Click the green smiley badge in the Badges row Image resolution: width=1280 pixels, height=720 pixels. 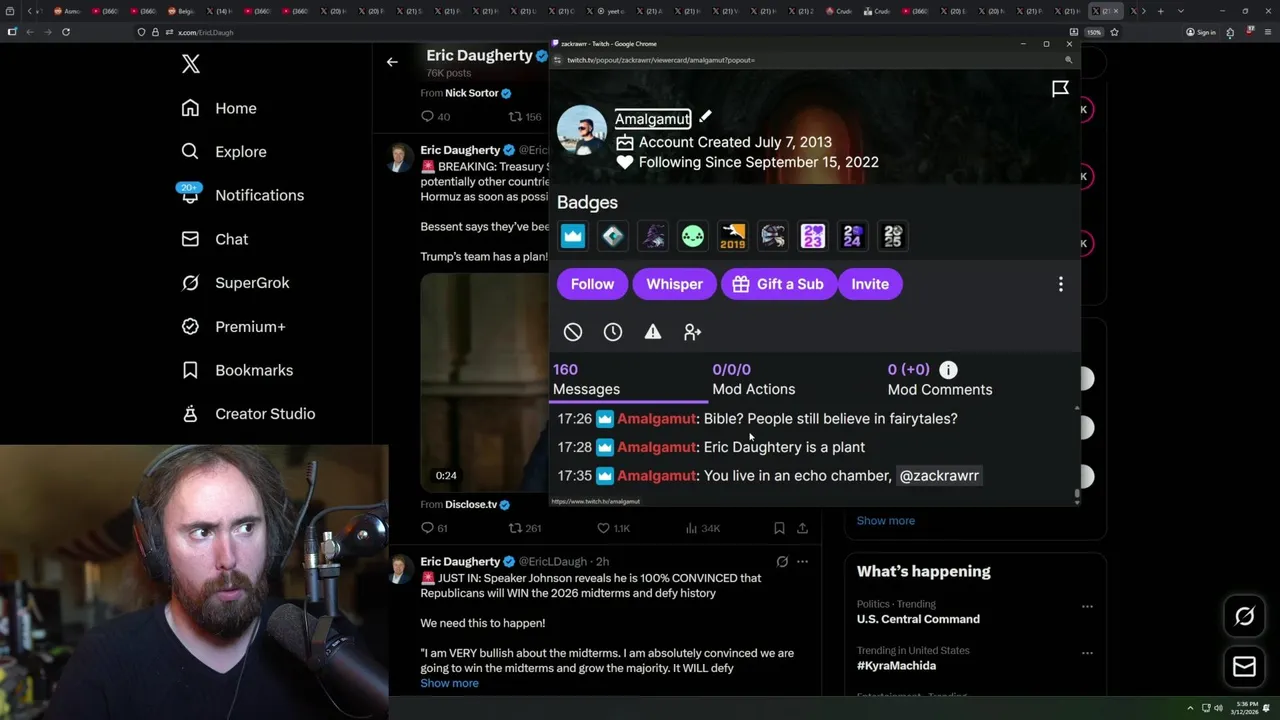[693, 236]
